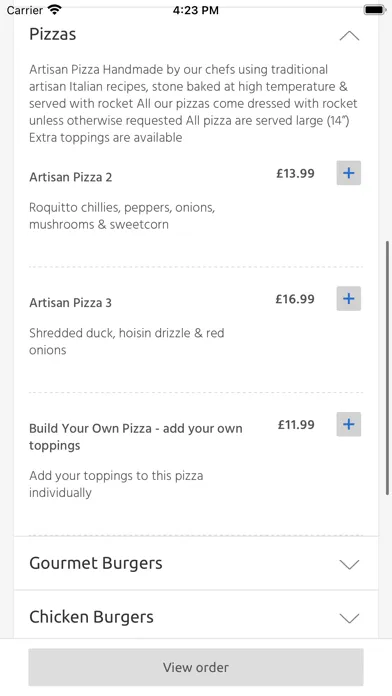The image size is (392, 696).
Task: Expand the Chicken Burgers section chevron
Action: point(349,618)
